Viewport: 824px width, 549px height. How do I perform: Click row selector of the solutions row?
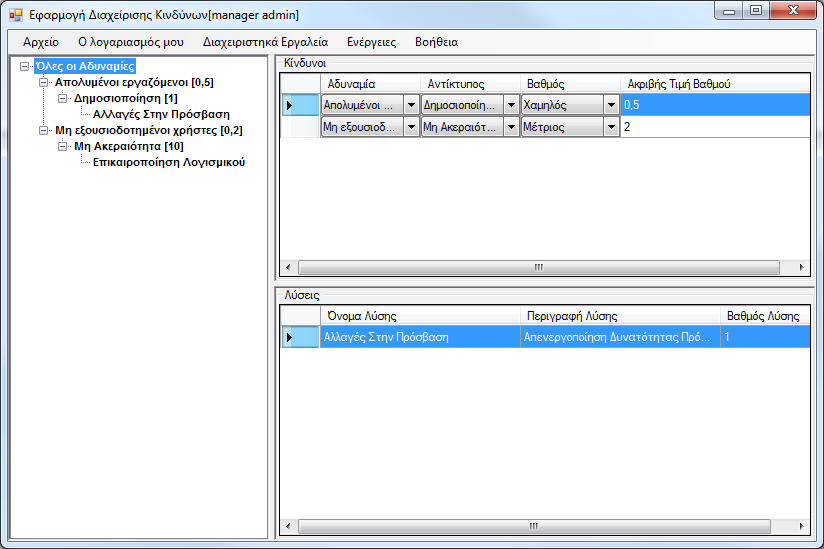coord(301,337)
